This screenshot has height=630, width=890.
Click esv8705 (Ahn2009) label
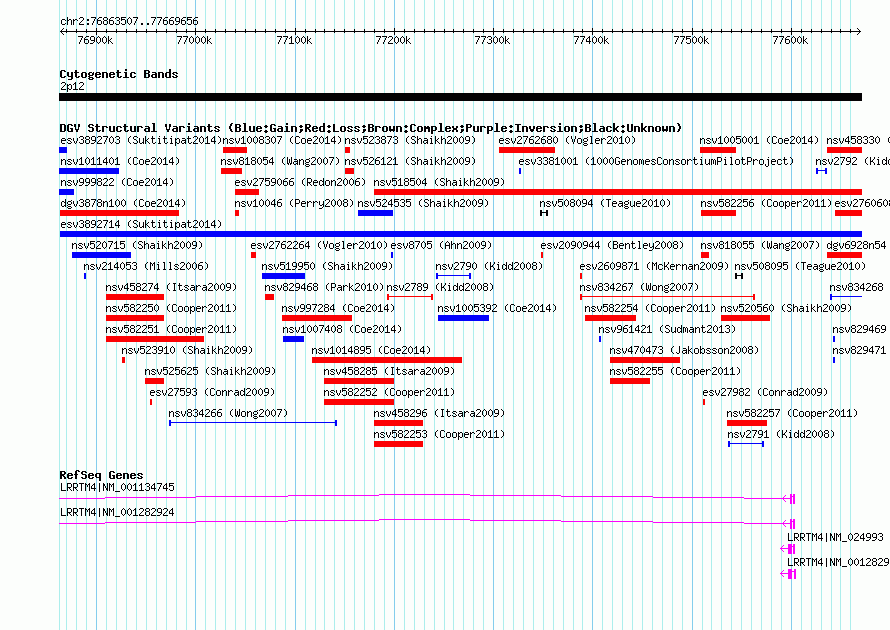click(x=441, y=245)
